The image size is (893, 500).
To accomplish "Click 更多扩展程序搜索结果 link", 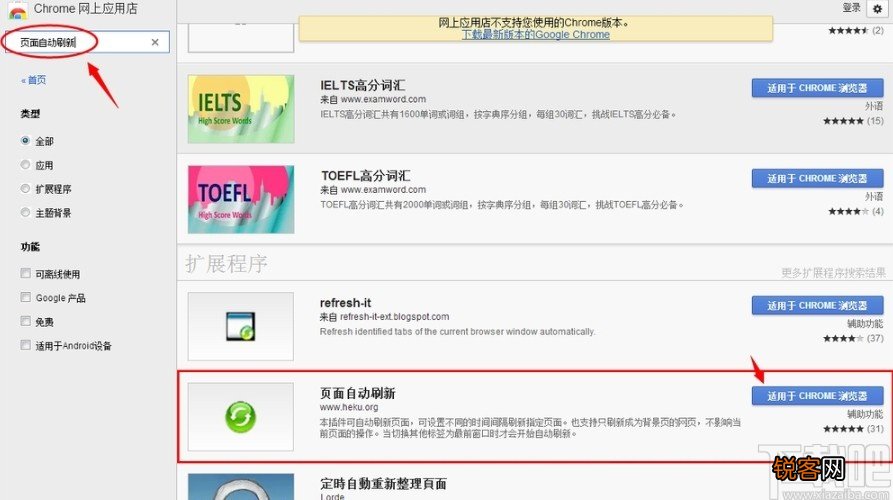I will pyautogui.click(x=833, y=273).
